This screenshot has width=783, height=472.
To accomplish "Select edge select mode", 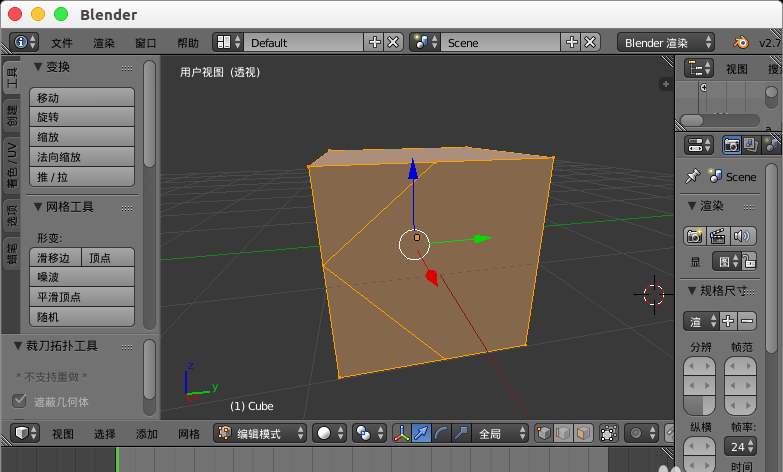I will coord(563,433).
